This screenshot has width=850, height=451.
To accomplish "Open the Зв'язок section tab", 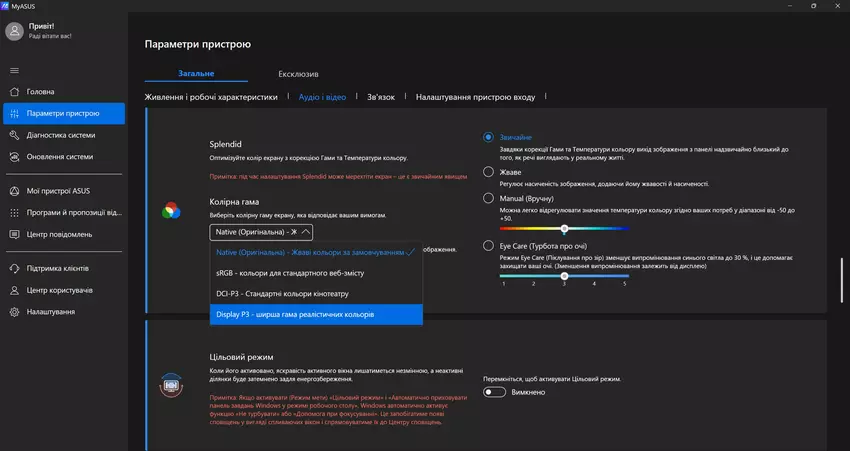I will click(x=381, y=98).
